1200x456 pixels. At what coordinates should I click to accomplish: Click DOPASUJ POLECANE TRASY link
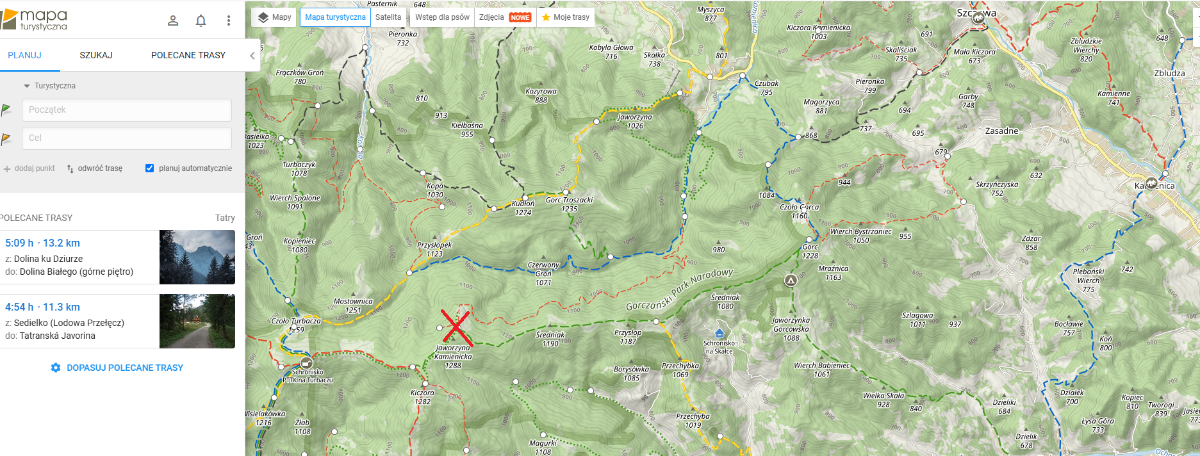point(117,368)
